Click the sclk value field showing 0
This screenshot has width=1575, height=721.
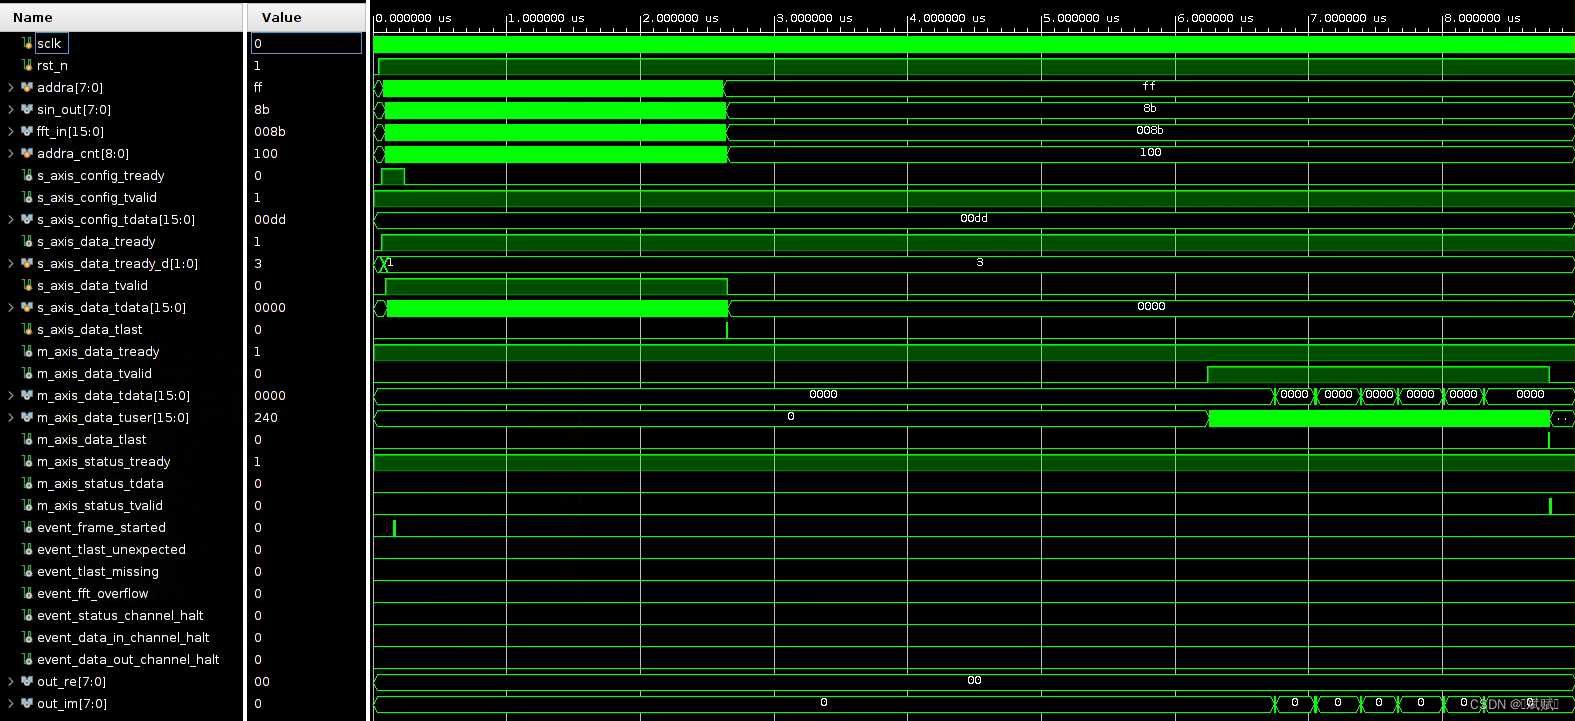(x=306, y=43)
